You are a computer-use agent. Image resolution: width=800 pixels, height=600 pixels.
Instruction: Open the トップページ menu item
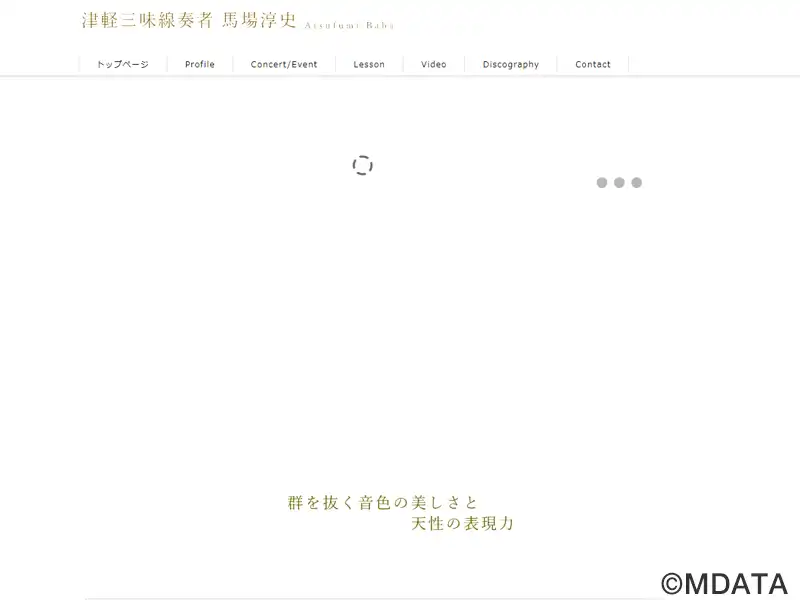click(123, 64)
